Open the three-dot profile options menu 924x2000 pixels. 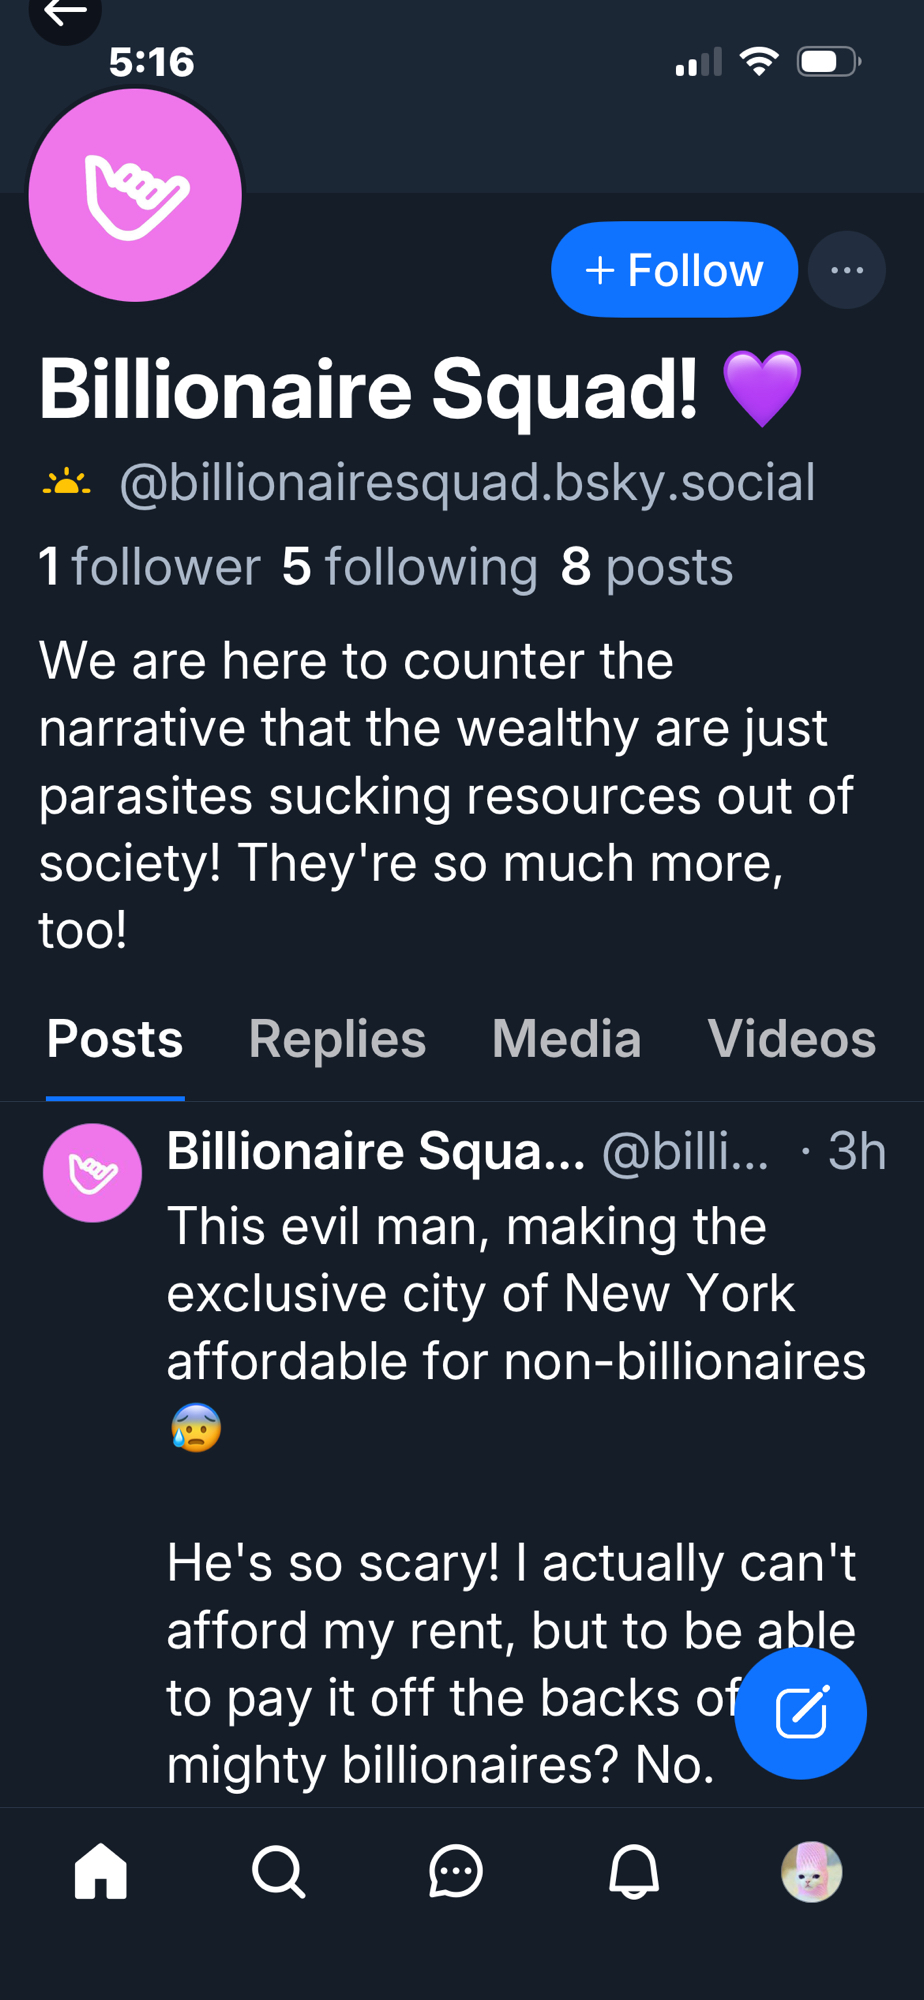coord(846,270)
